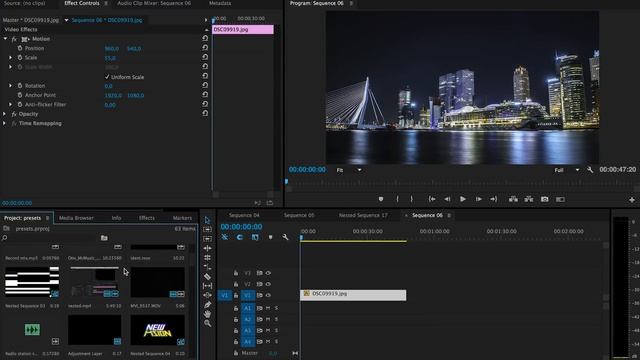Click the Scale value field
This screenshot has width=640, height=360.
pyautogui.click(x=110, y=58)
